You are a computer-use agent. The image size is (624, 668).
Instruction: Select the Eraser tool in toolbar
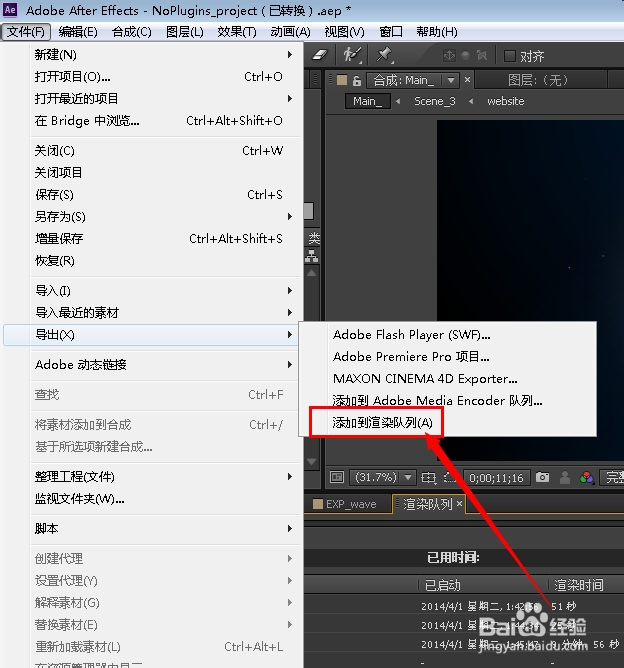tap(320, 55)
